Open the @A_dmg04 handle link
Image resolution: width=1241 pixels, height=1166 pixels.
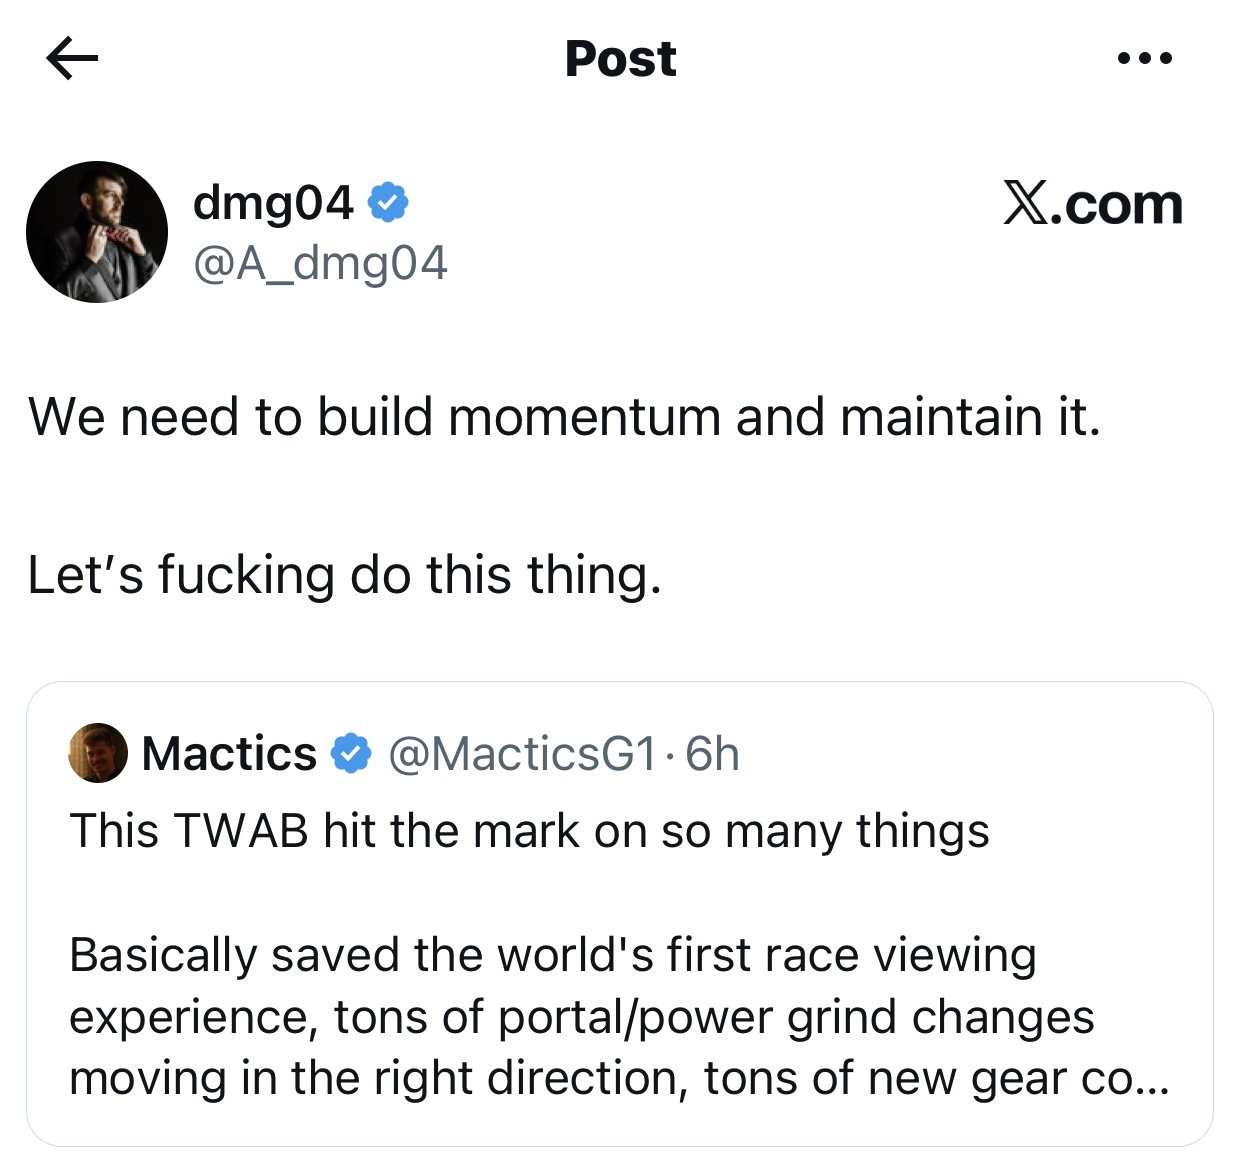[x=320, y=263]
